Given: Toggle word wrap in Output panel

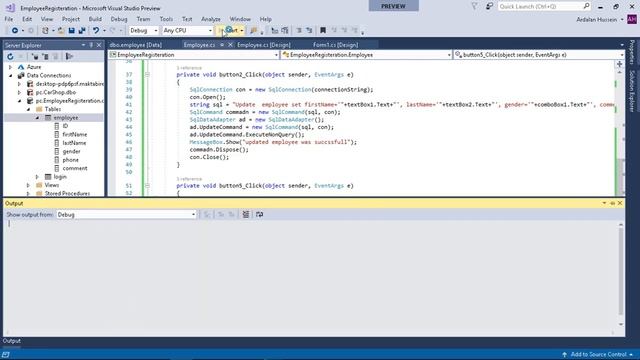Looking at the screenshot, I should point(260,215).
